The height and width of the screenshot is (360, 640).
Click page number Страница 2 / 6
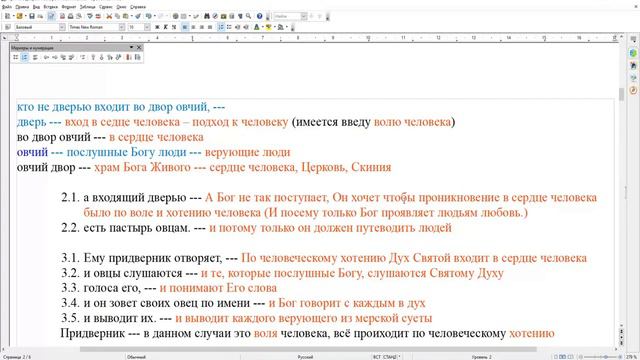coord(17,357)
